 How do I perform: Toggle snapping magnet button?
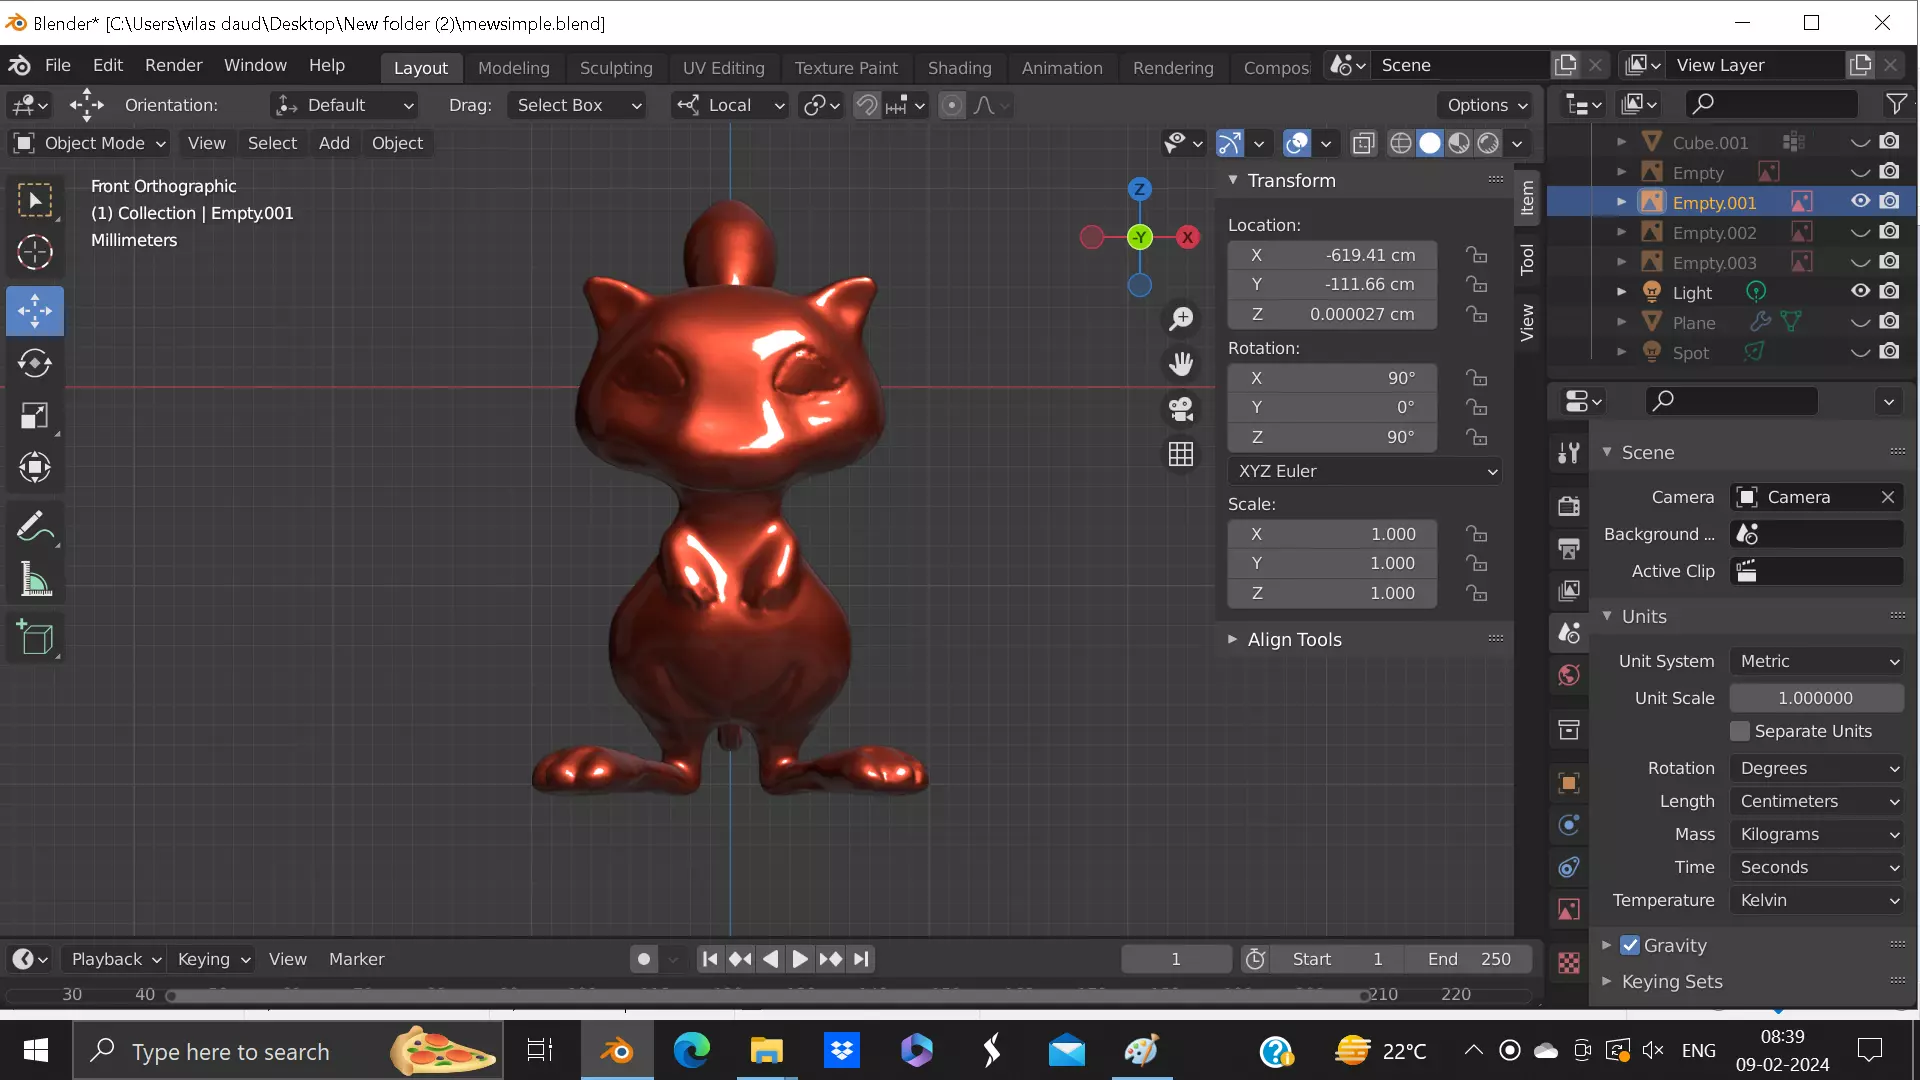pyautogui.click(x=867, y=105)
